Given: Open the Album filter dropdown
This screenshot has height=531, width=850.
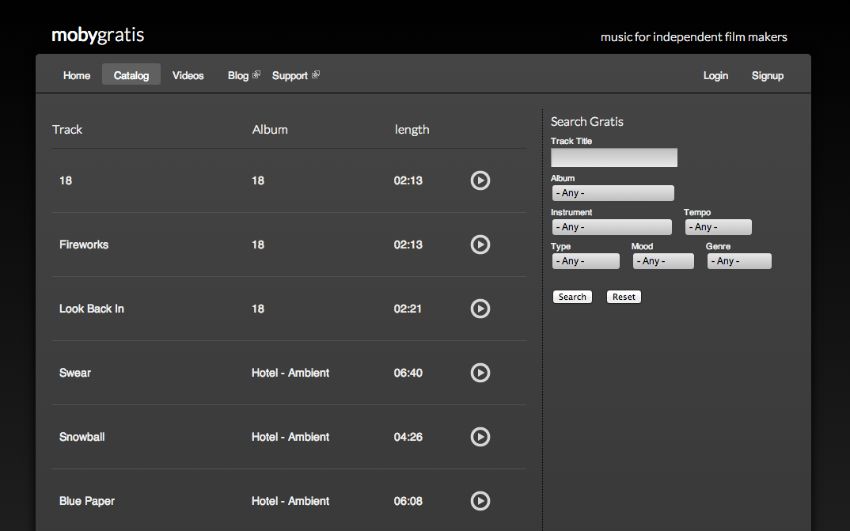Looking at the screenshot, I should 613,193.
